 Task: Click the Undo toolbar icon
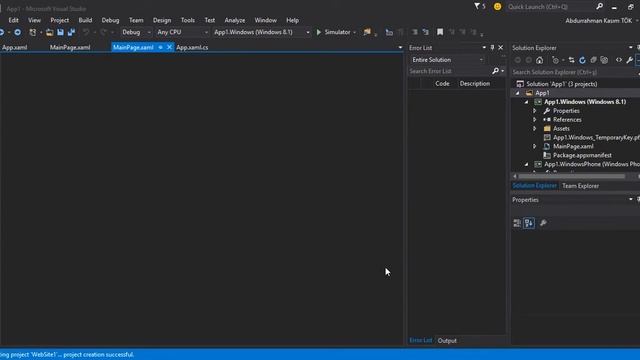[86, 32]
